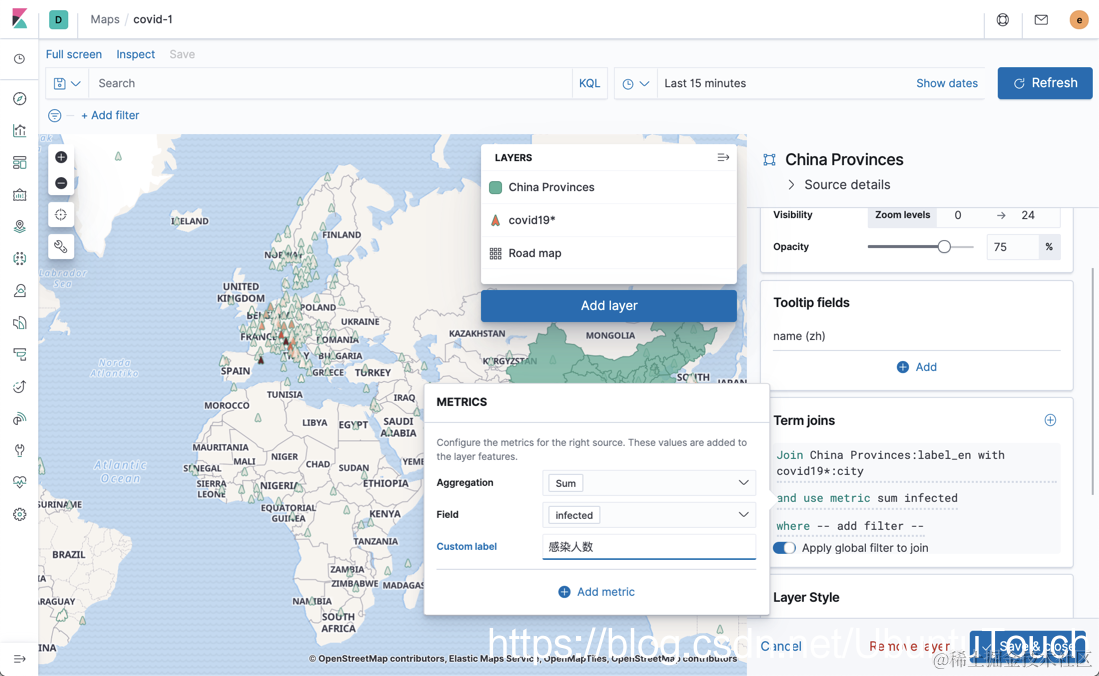Image resolution: width=1099 pixels, height=676 pixels.
Task: Open Machine Learning icon in sidebar
Action: click(20, 258)
